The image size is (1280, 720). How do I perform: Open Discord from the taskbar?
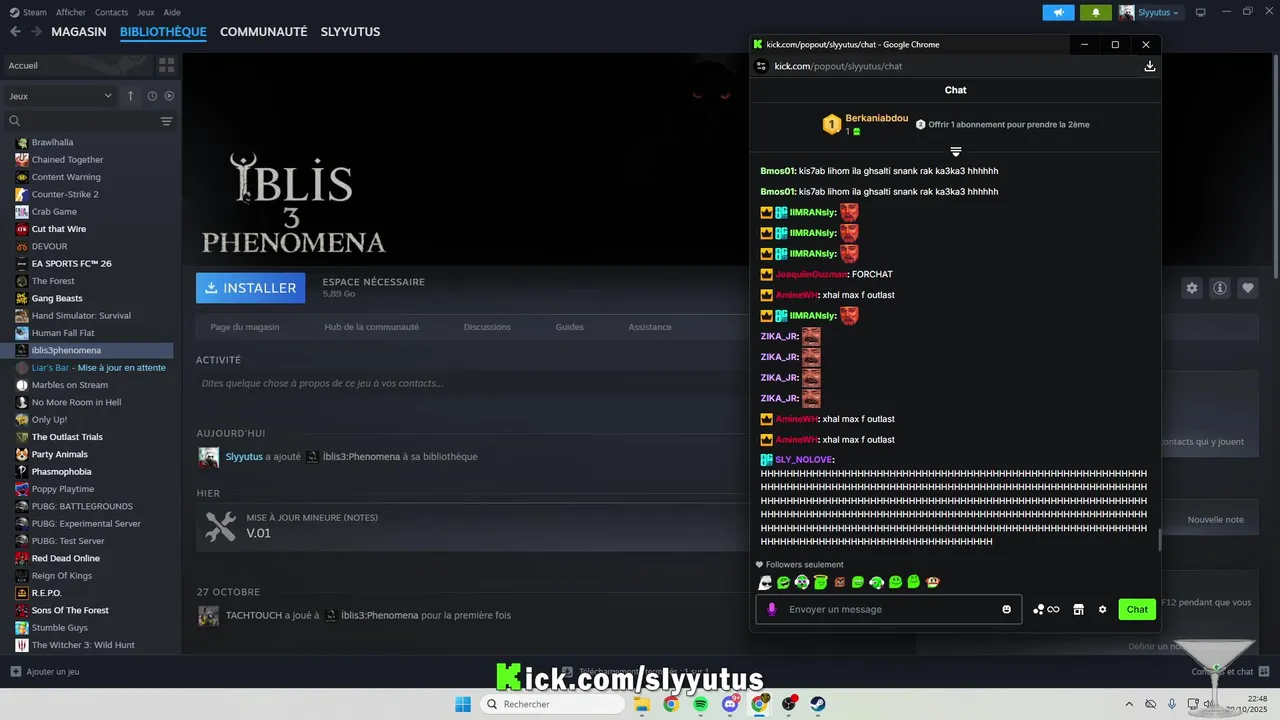click(730, 704)
